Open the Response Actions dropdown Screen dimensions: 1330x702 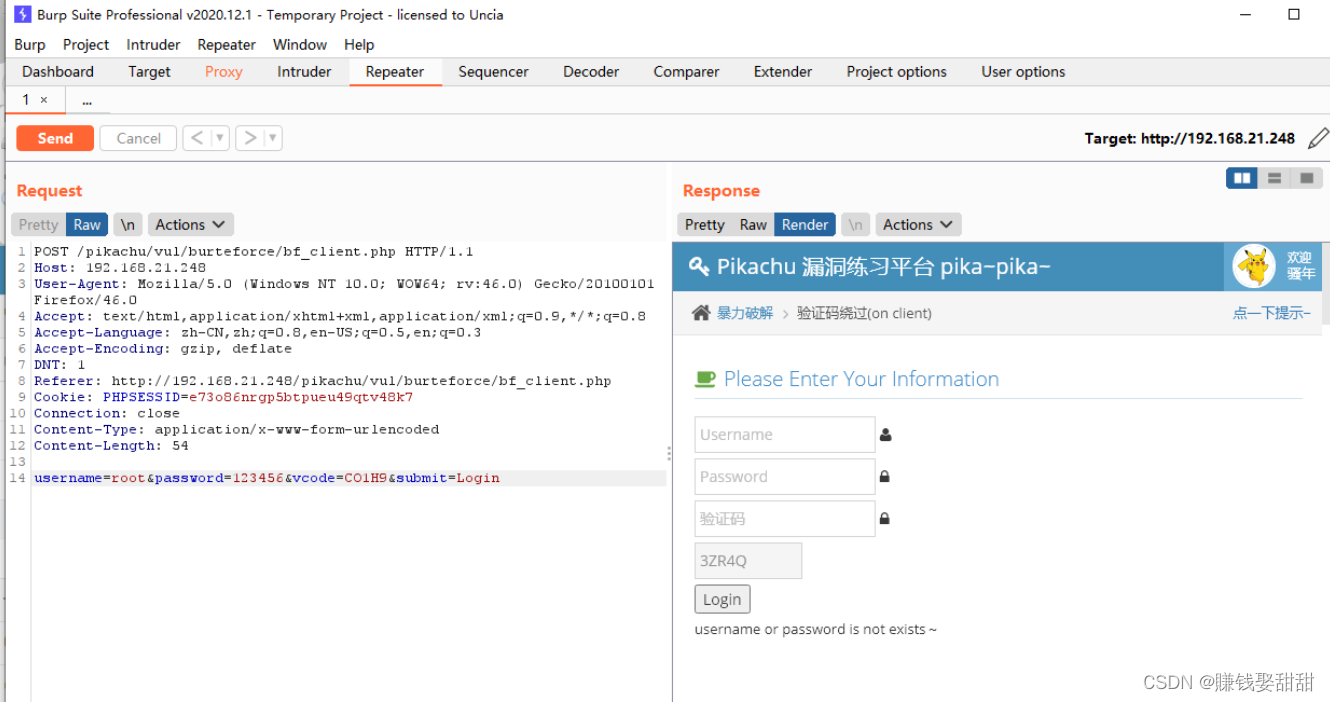click(x=918, y=225)
